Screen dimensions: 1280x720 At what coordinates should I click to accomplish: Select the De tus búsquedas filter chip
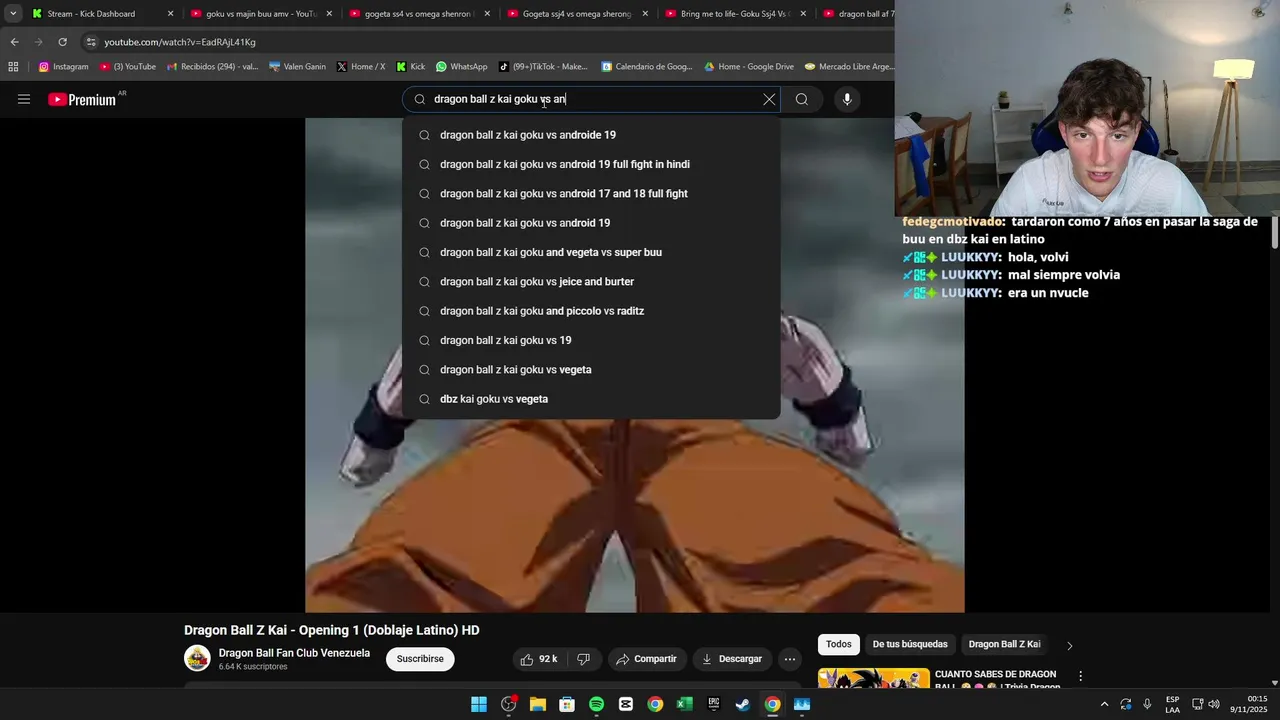click(x=910, y=644)
